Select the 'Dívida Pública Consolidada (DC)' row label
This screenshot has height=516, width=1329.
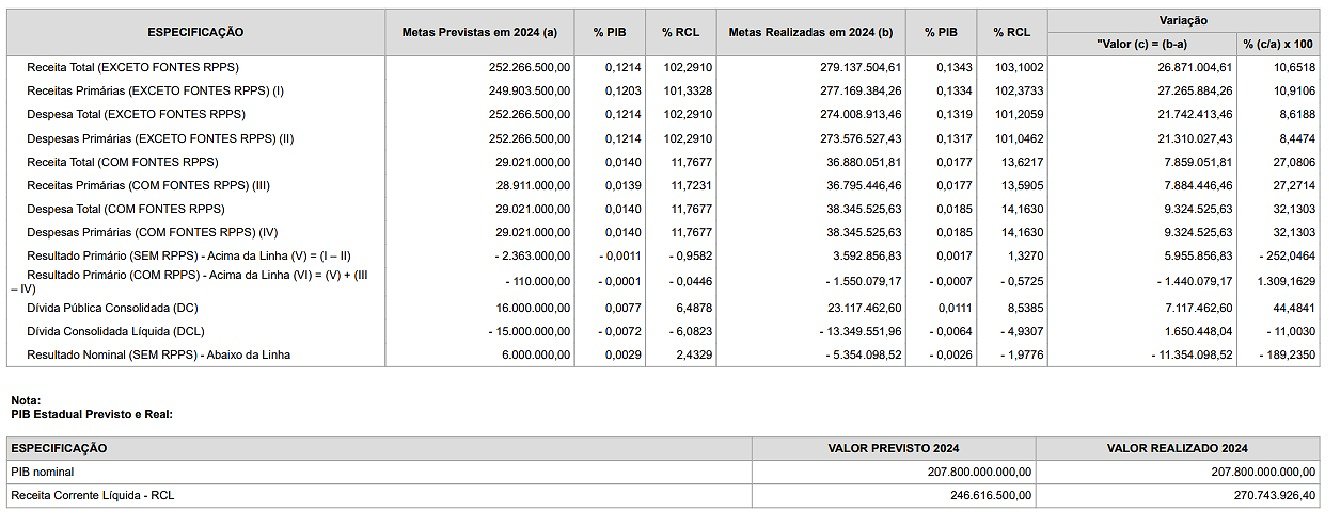point(113,307)
